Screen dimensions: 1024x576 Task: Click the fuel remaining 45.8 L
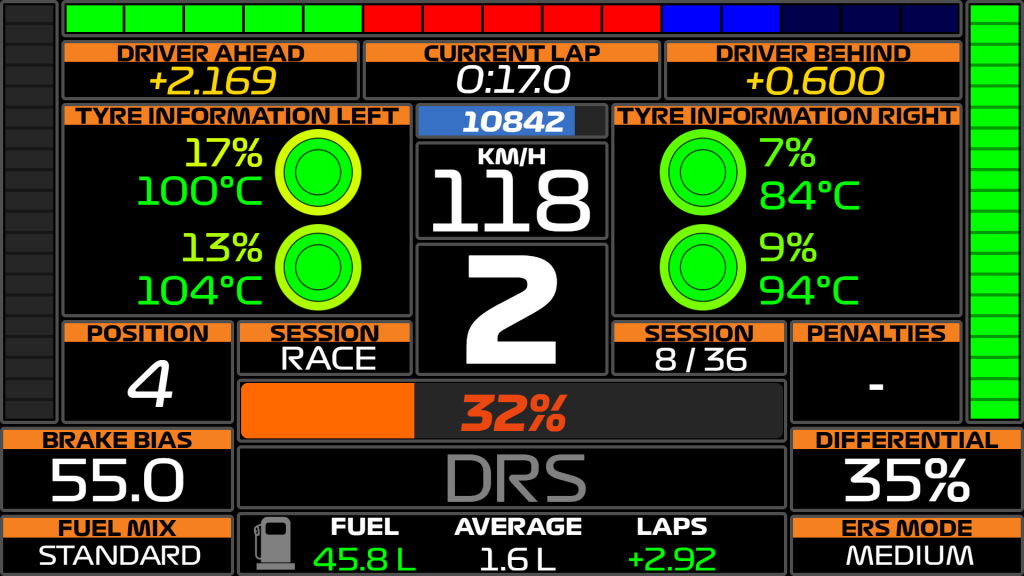[x=364, y=559]
